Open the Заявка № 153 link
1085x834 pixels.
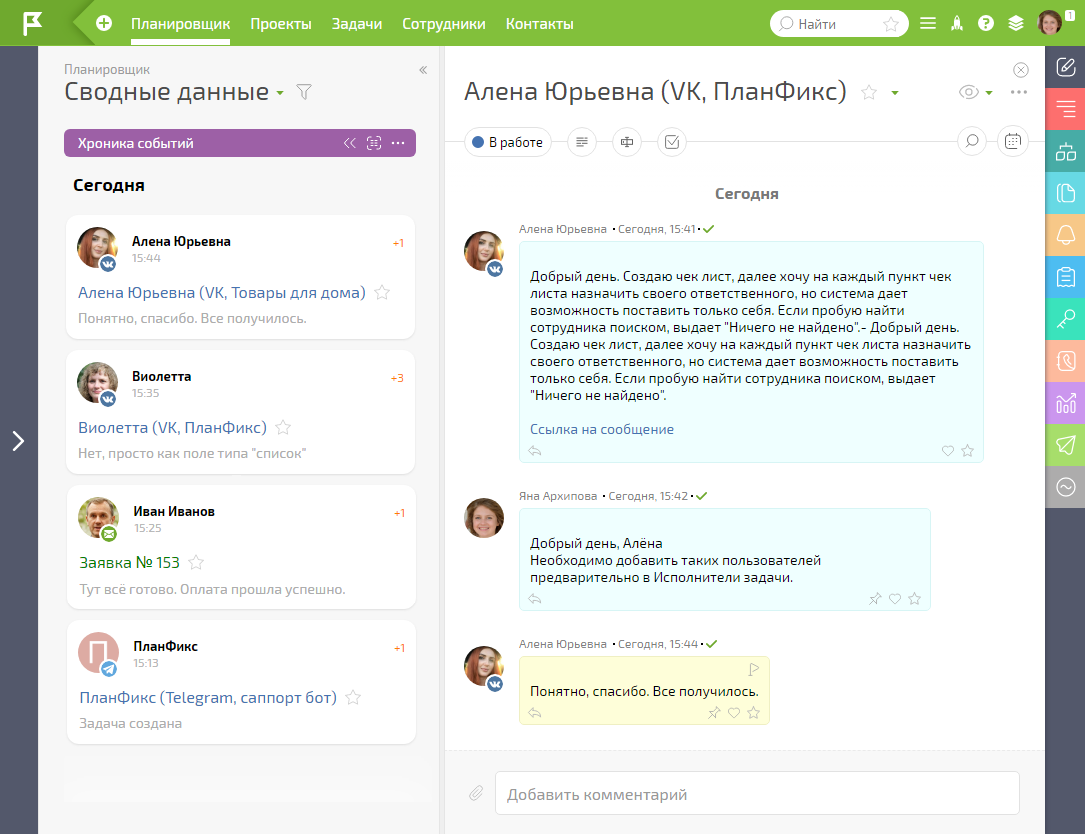129,563
